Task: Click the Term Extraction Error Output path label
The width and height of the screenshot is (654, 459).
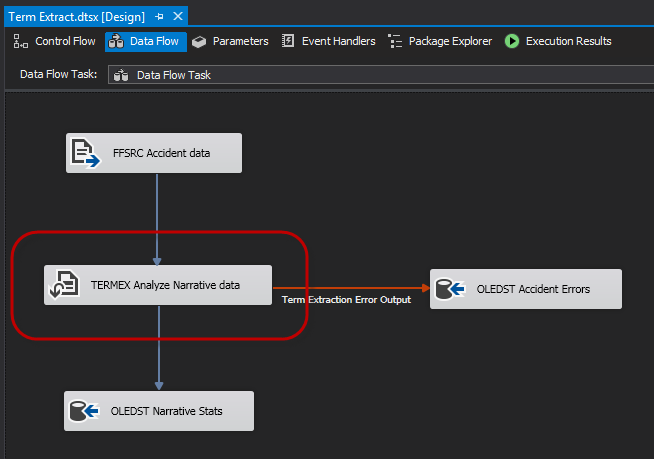Action: pyautogui.click(x=346, y=300)
